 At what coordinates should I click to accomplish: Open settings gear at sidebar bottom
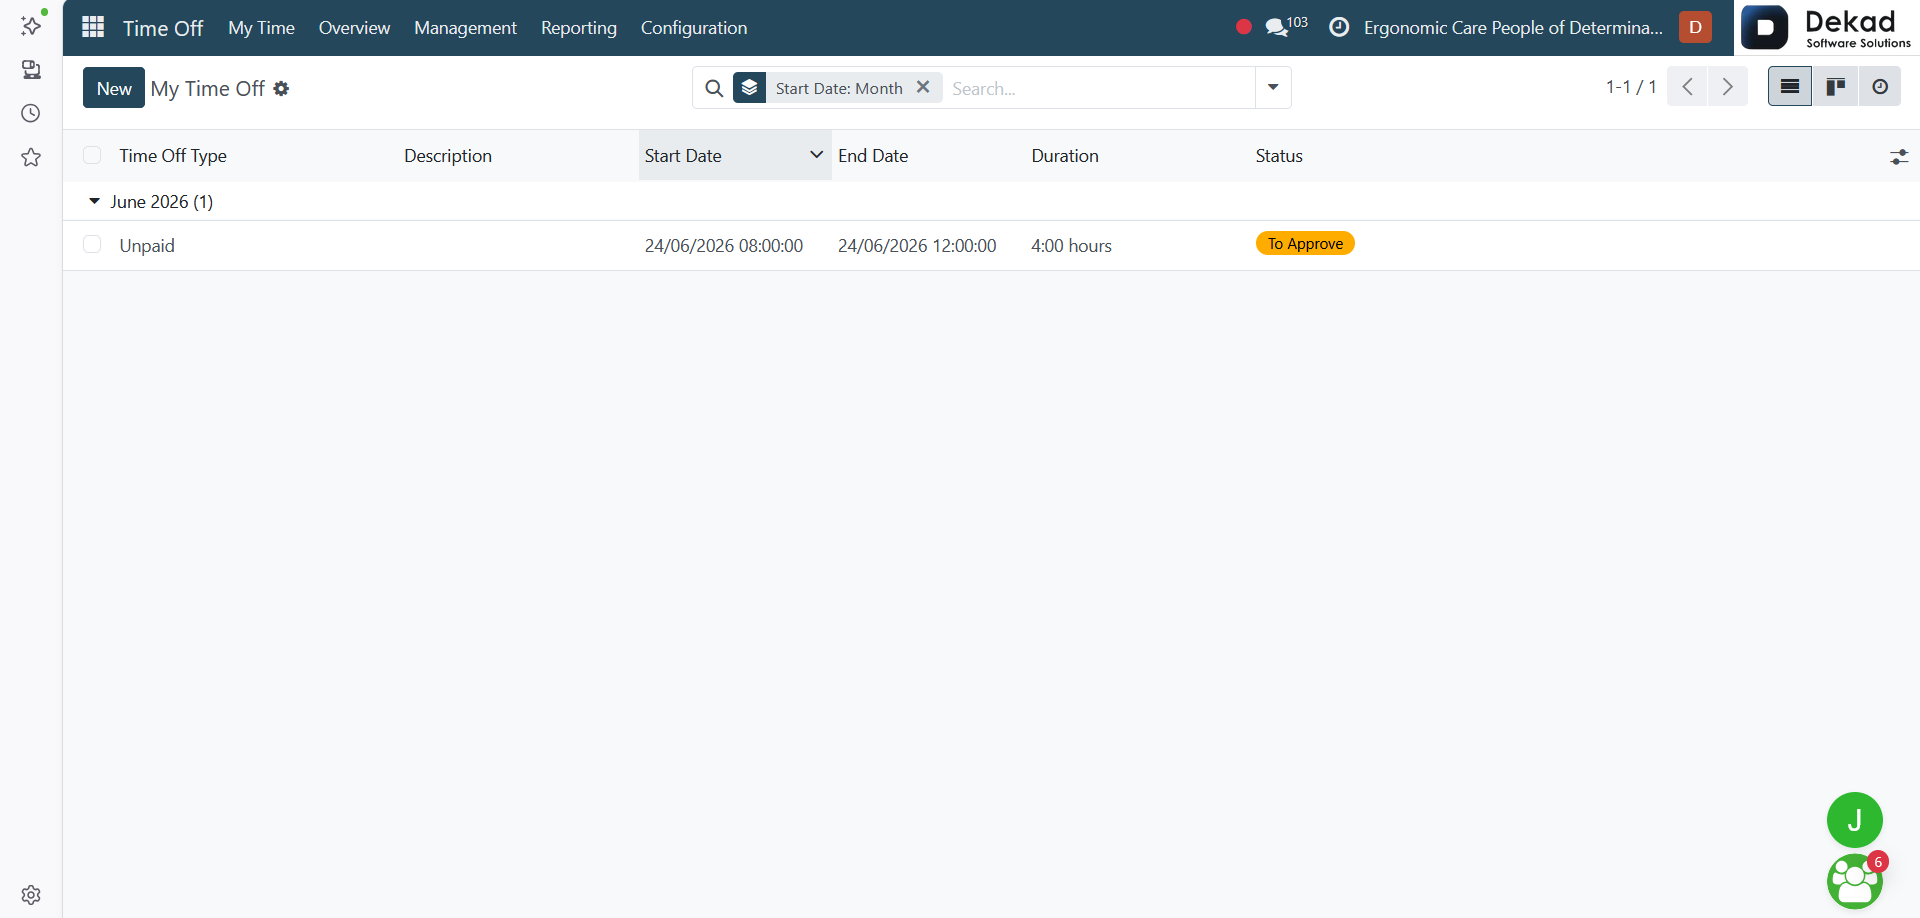pyautogui.click(x=31, y=895)
